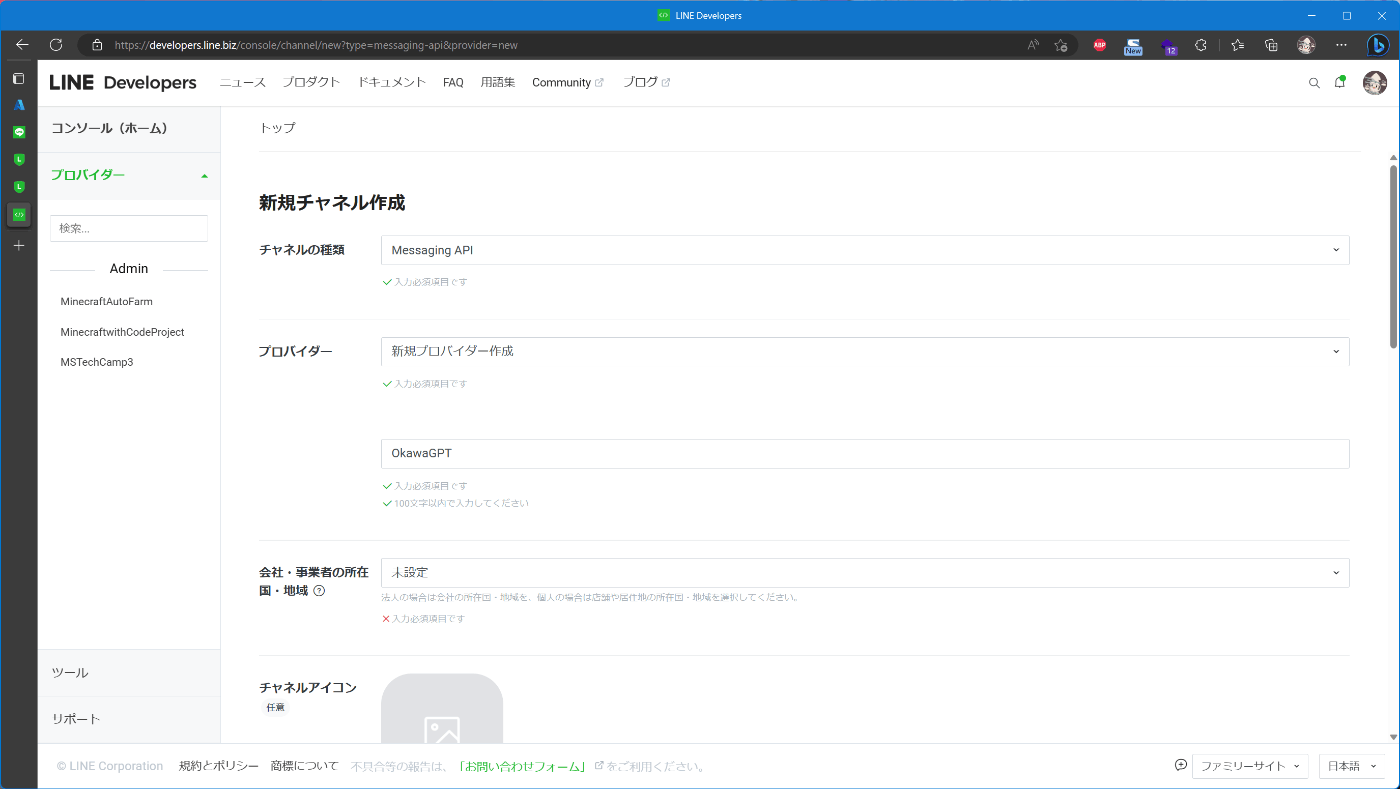The width and height of the screenshot is (1400, 789).
Task: Select the MinecraftAutoFarm provider
Action: (x=106, y=301)
